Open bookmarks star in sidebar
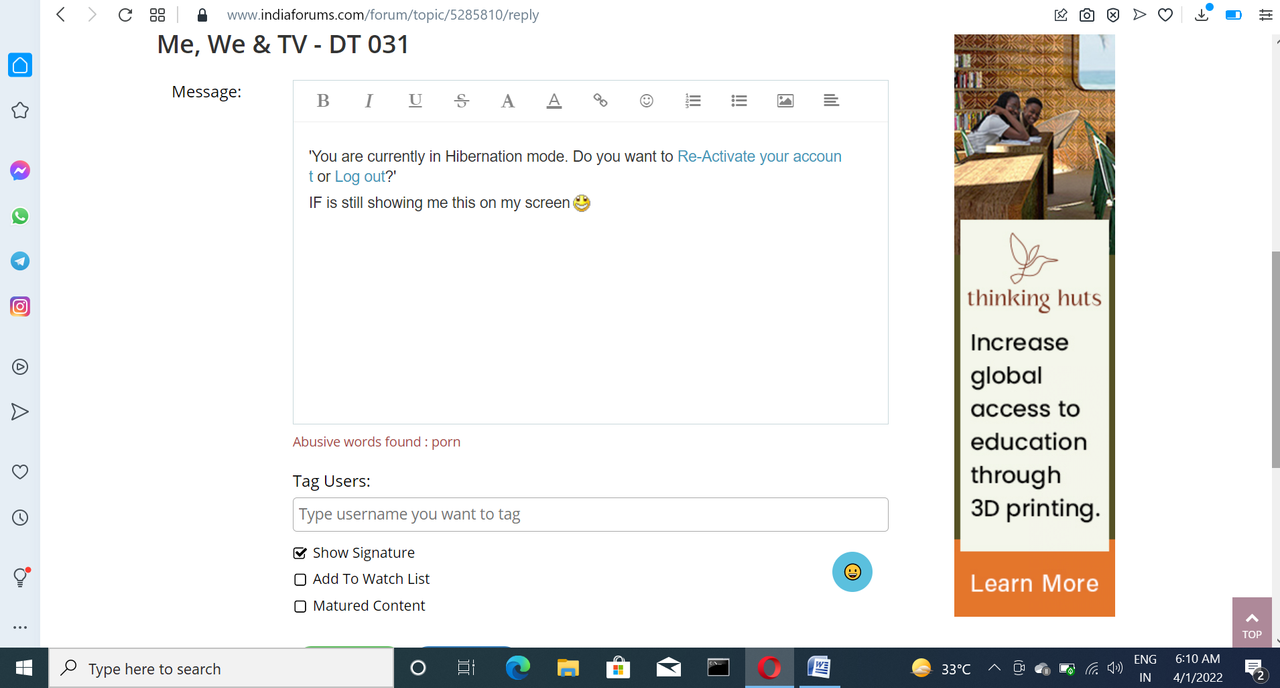This screenshot has height=688, width=1280. [x=20, y=110]
